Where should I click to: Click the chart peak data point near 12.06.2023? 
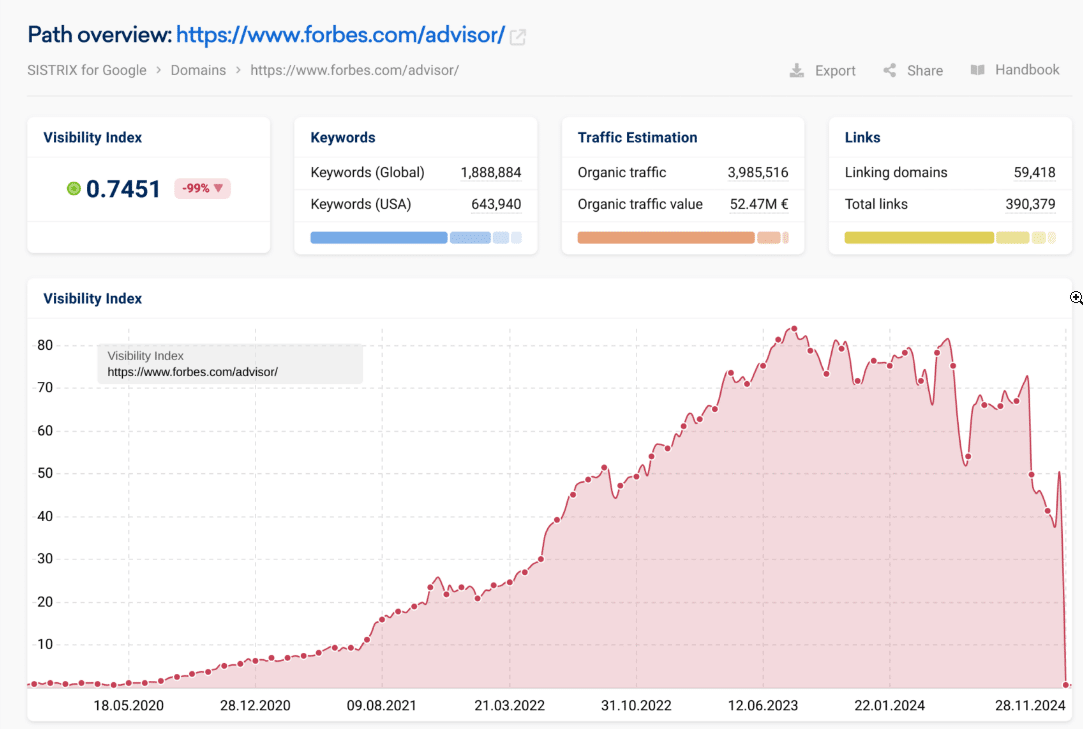pyautogui.click(x=794, y=329)
